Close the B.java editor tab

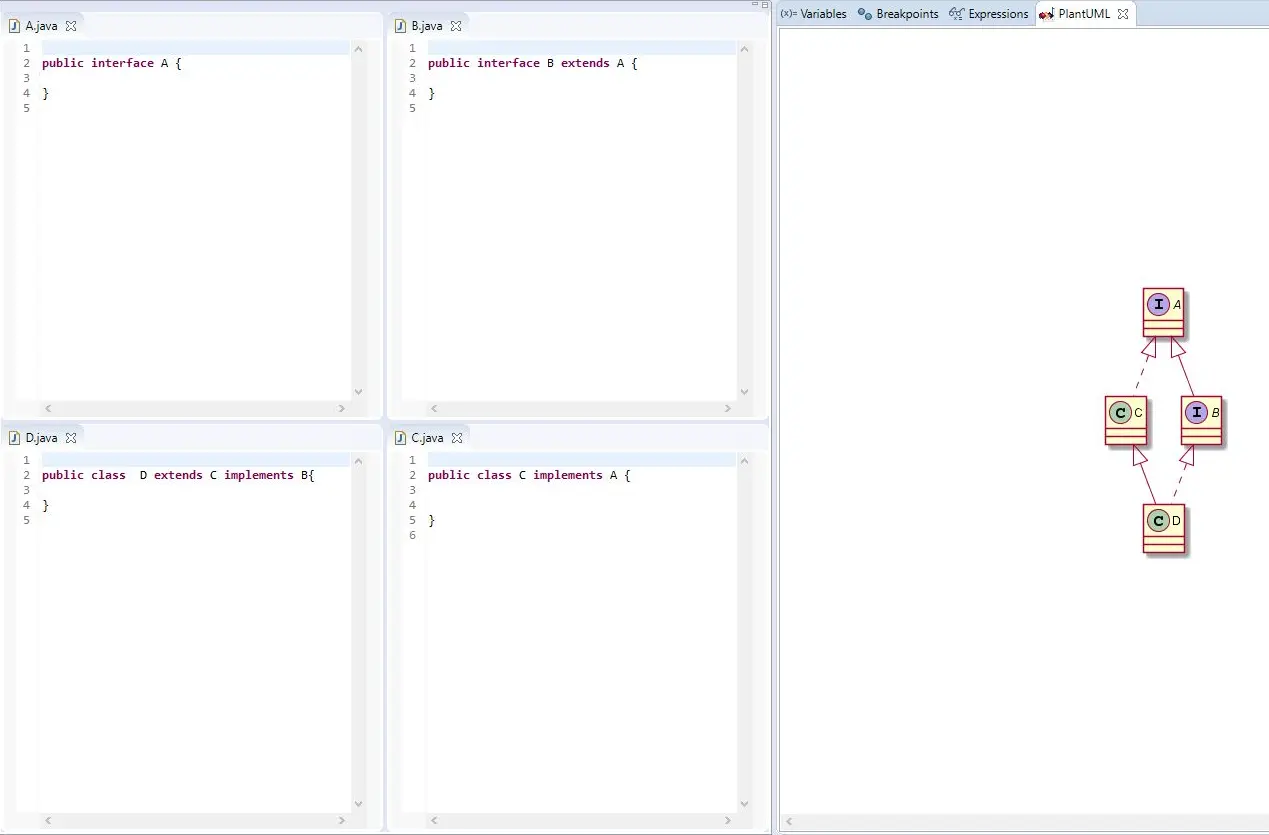pos(456,26)
